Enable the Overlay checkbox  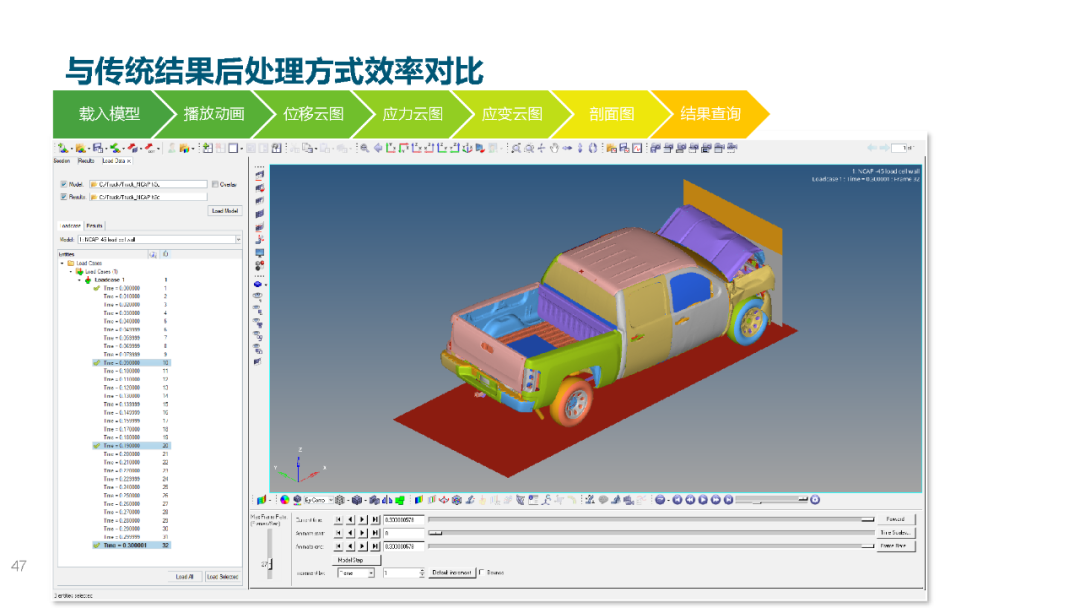(x=216, y=185)
